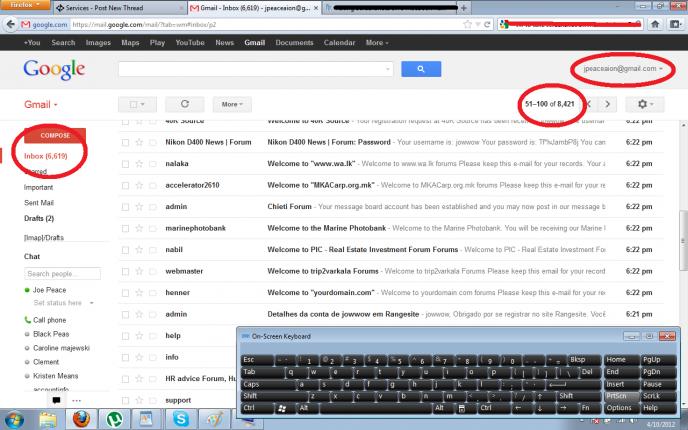The width and height of the screenshot is (688, 430).
Task: Click the Search people chat field
Action: click(x=62, y=274)
